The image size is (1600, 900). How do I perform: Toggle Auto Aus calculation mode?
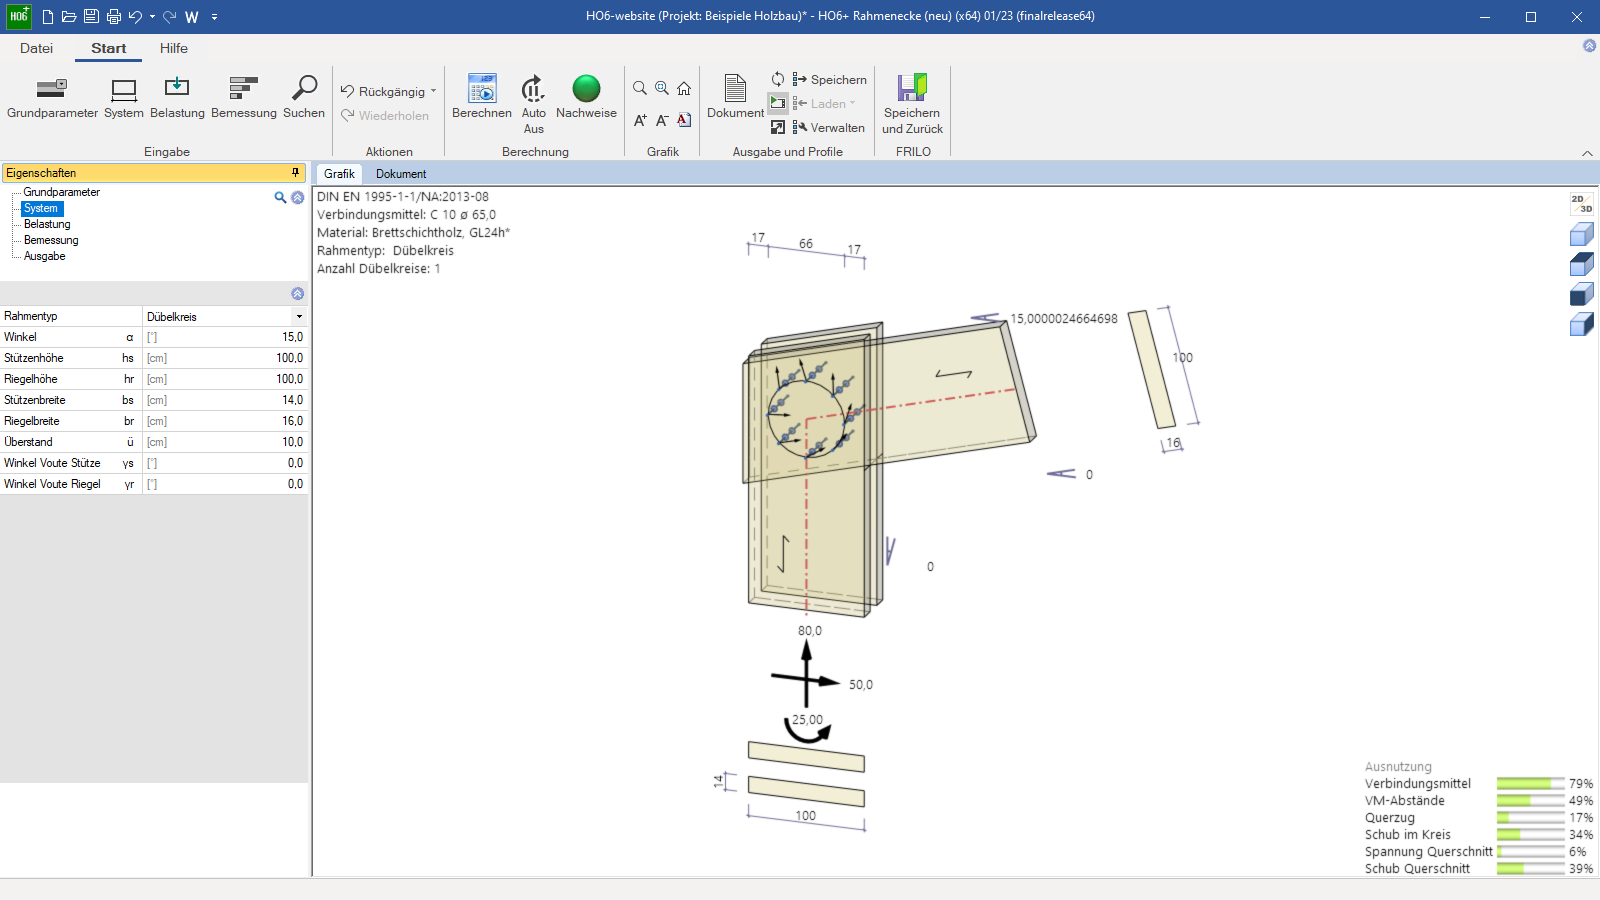534,104
